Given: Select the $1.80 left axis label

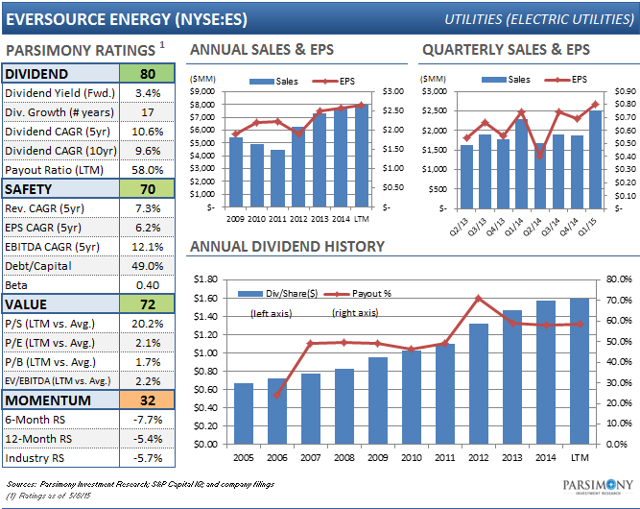Looking at the screenshot, I should 206,280.
